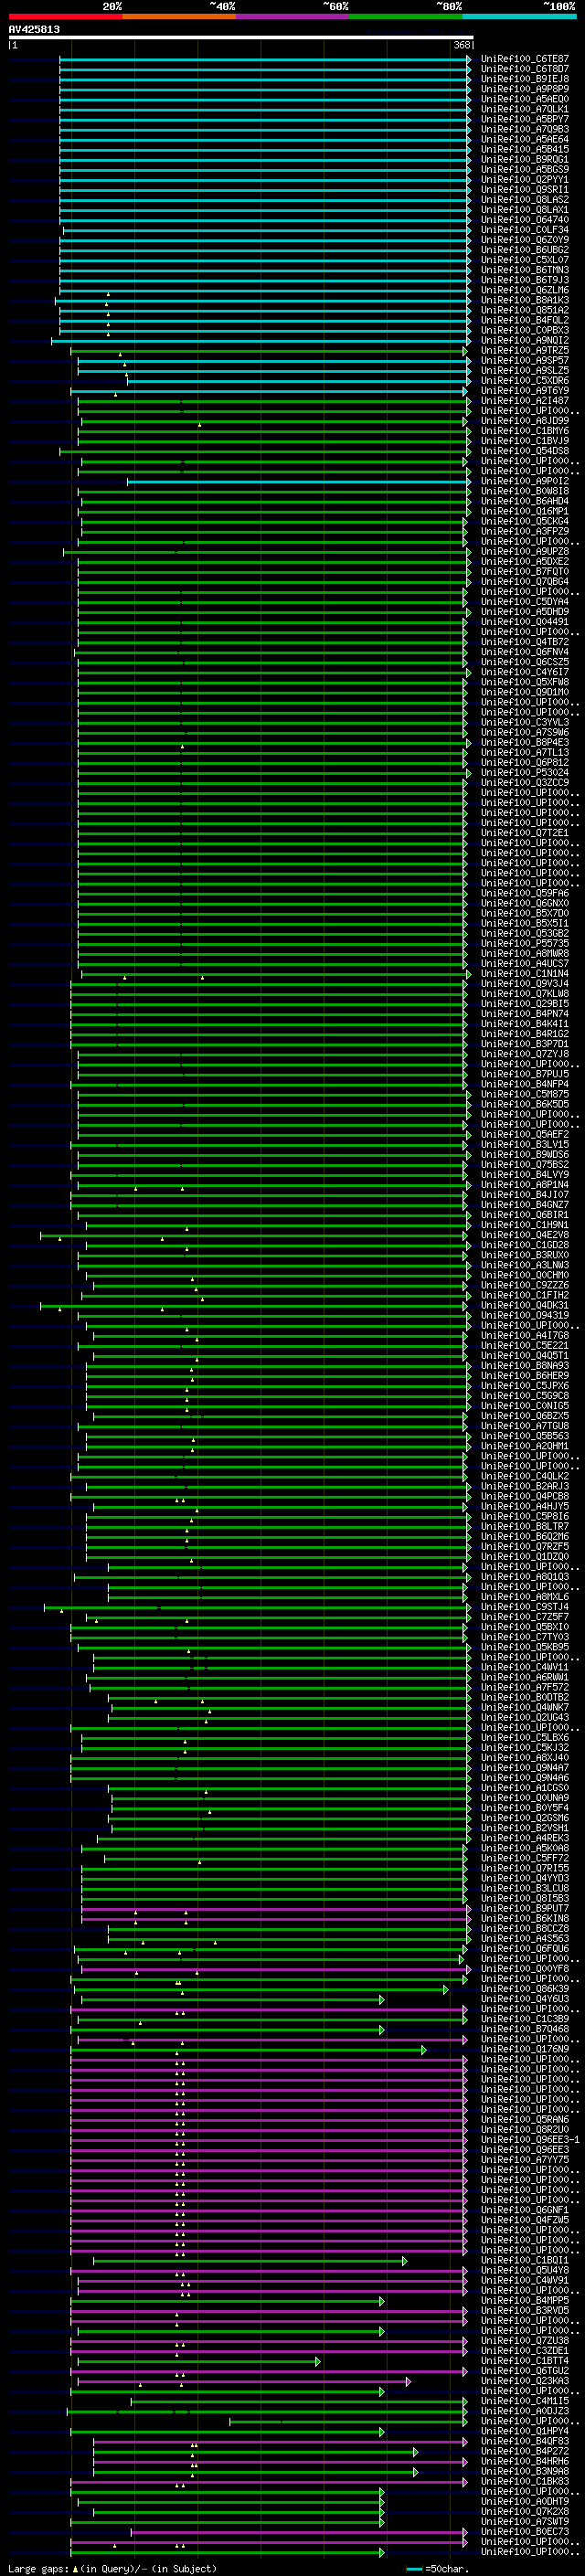Click the green alignment bar of UniRef100_A9TRZ5
Image resolution: width=585 pixels, height=2576 pixels.
[268, 351]
